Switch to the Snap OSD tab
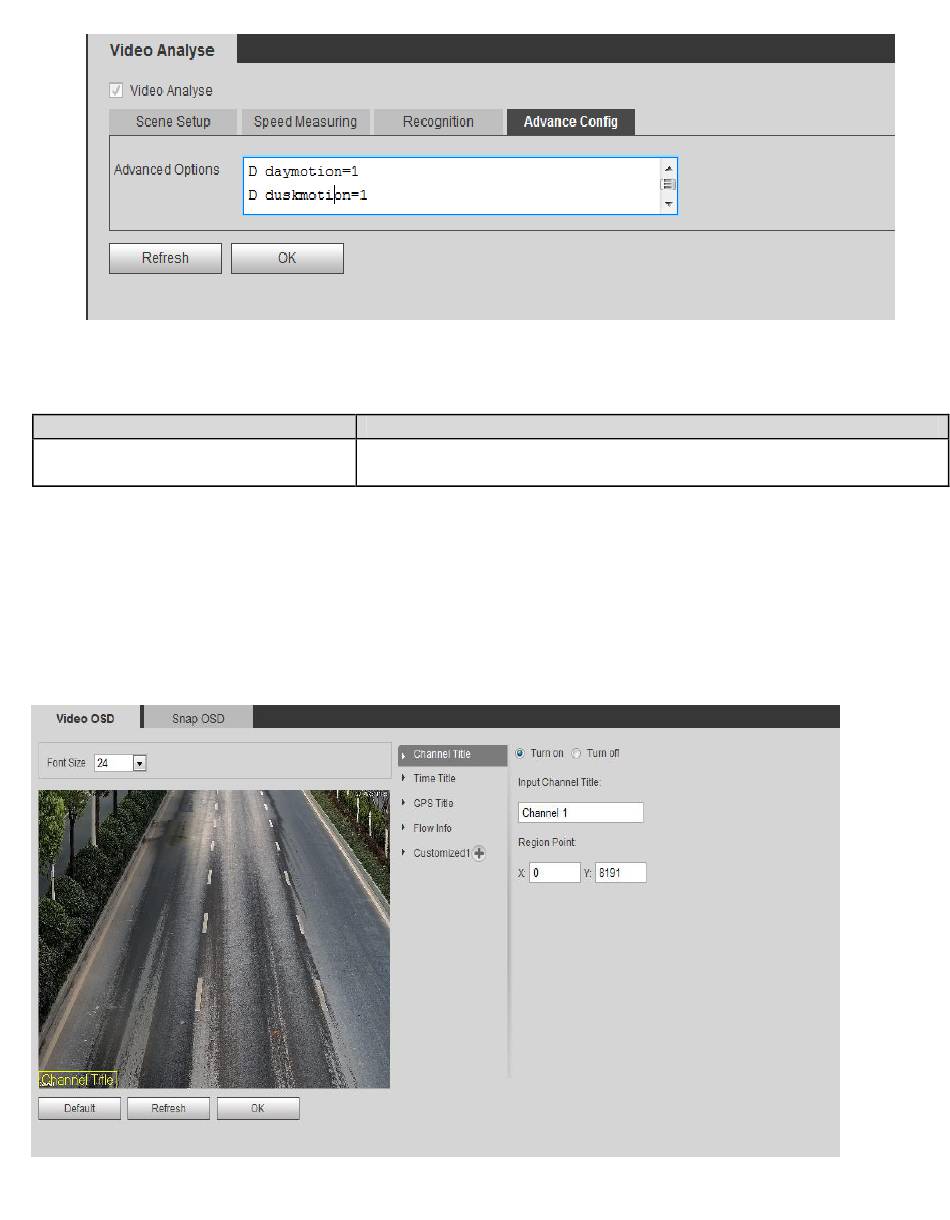950x1220 pixels. coord(198,718)
